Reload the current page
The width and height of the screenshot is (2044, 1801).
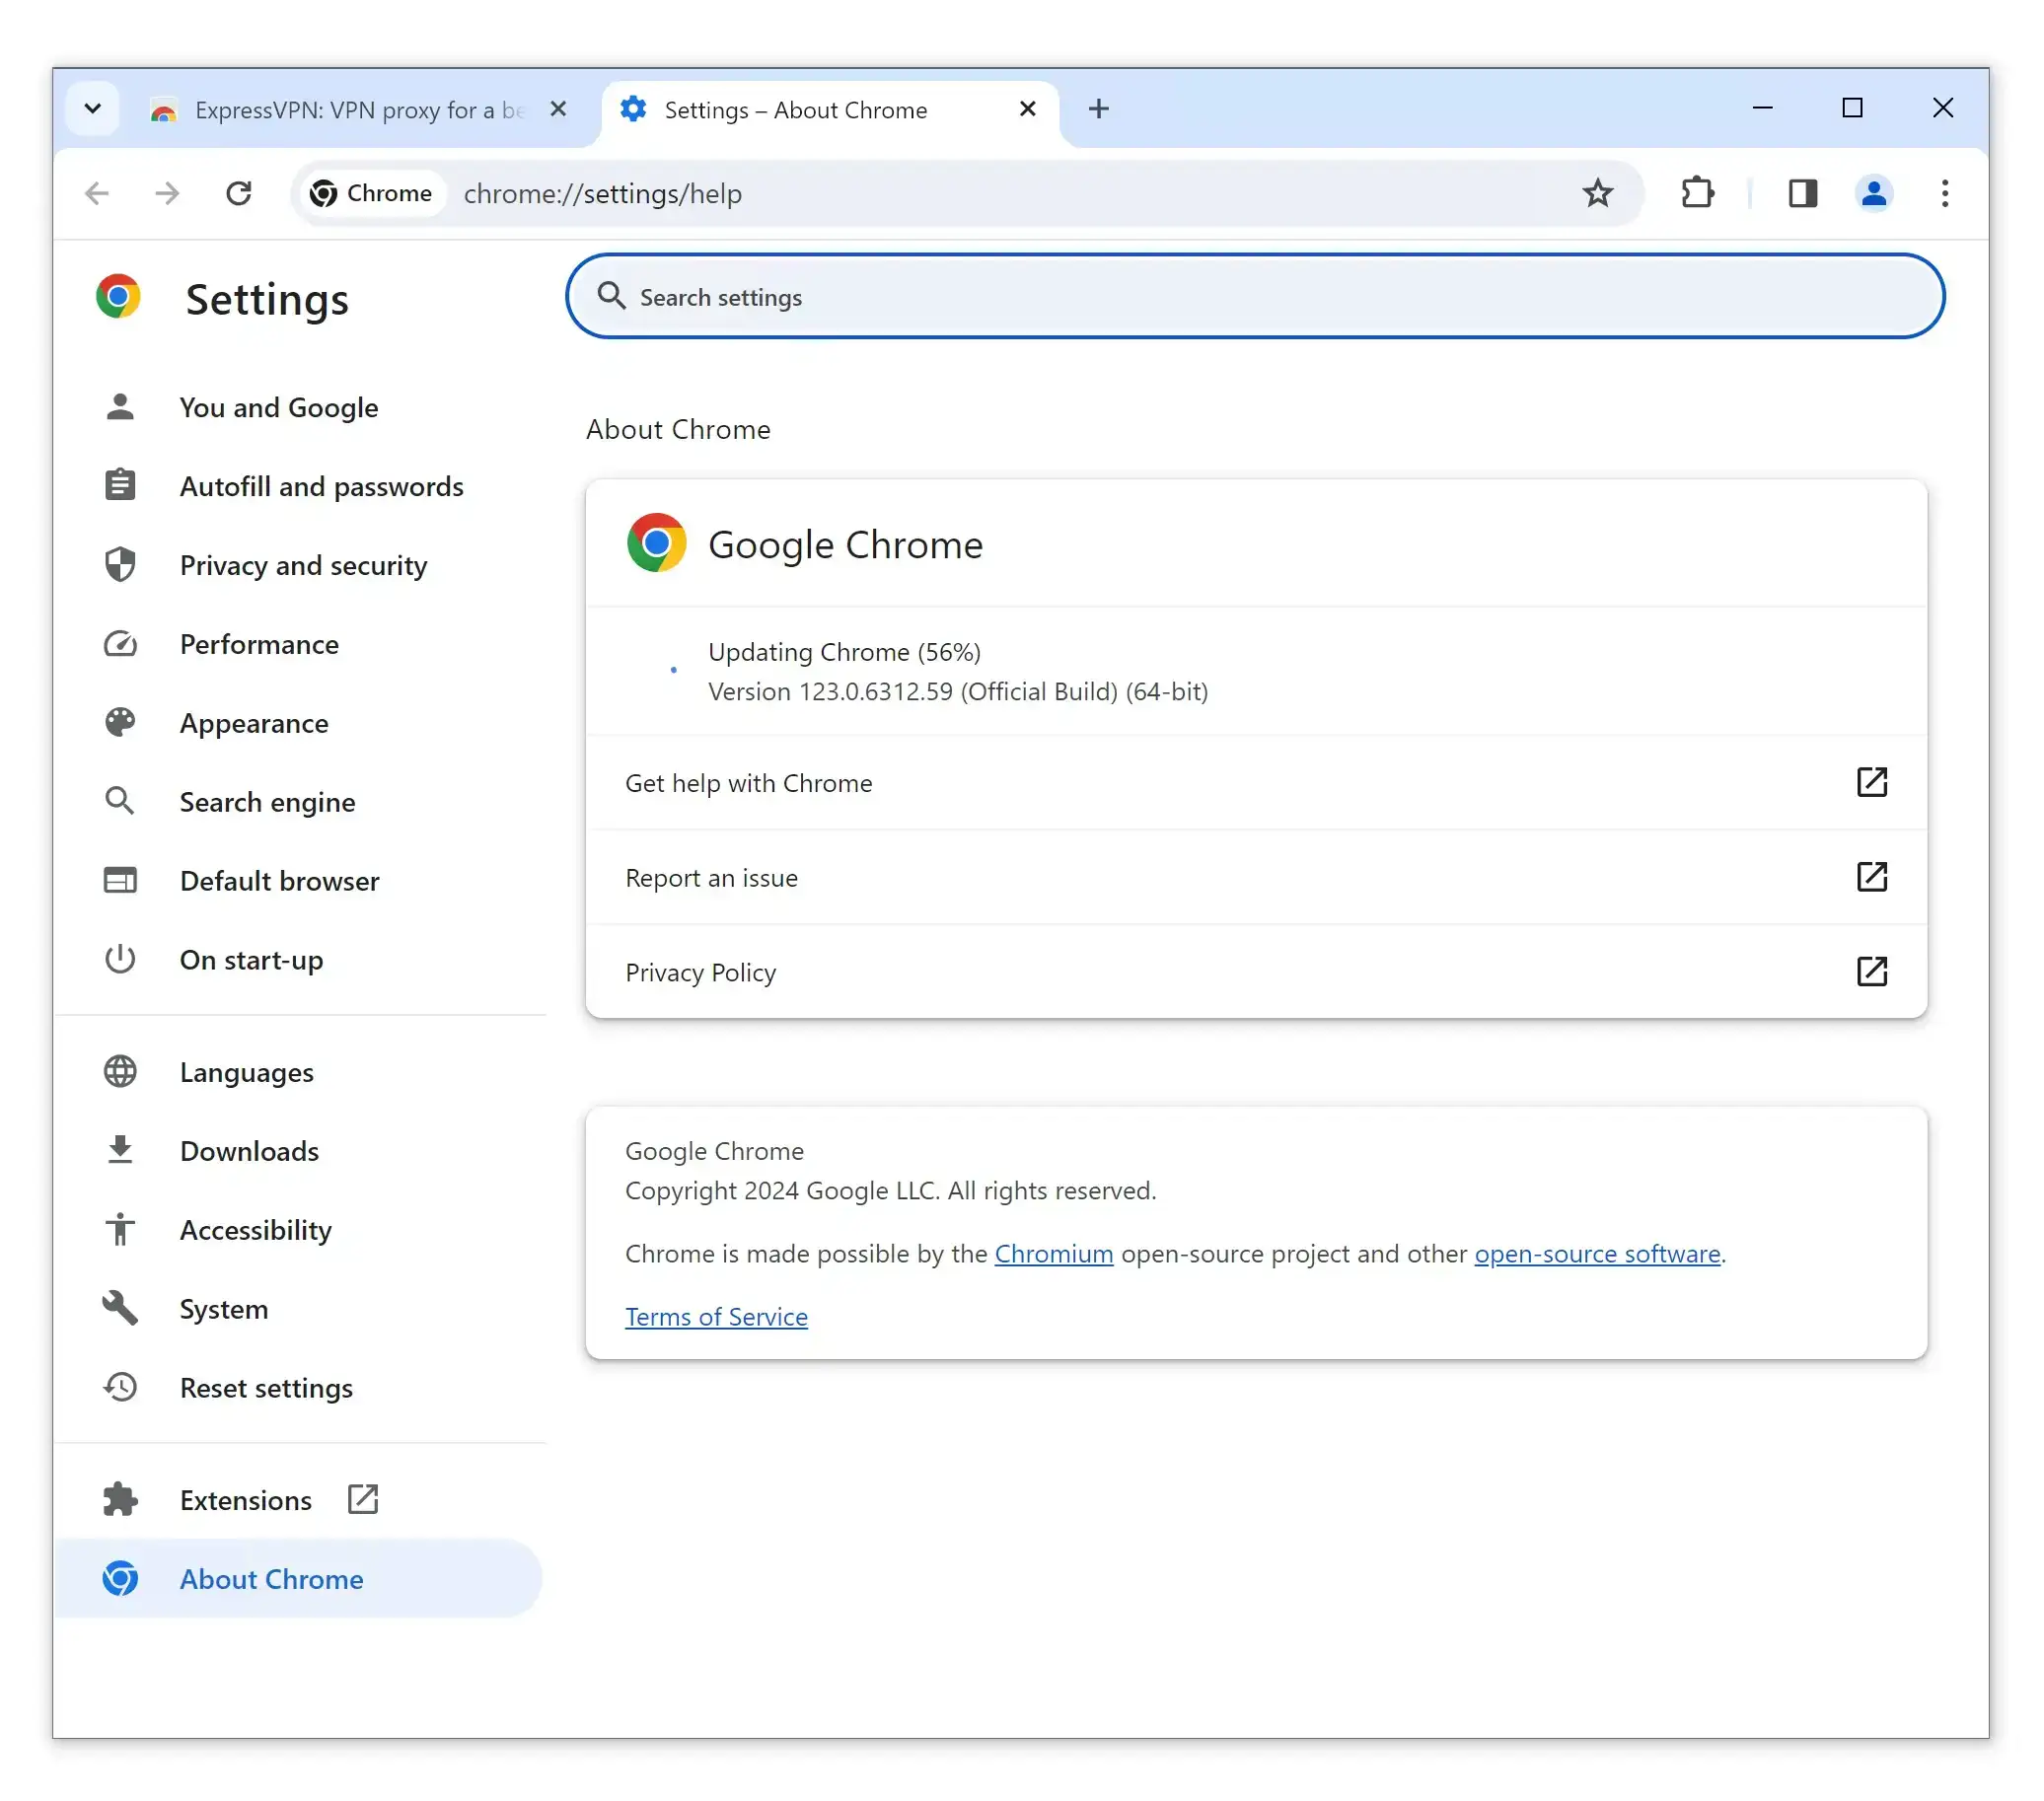tap(238, 193)
